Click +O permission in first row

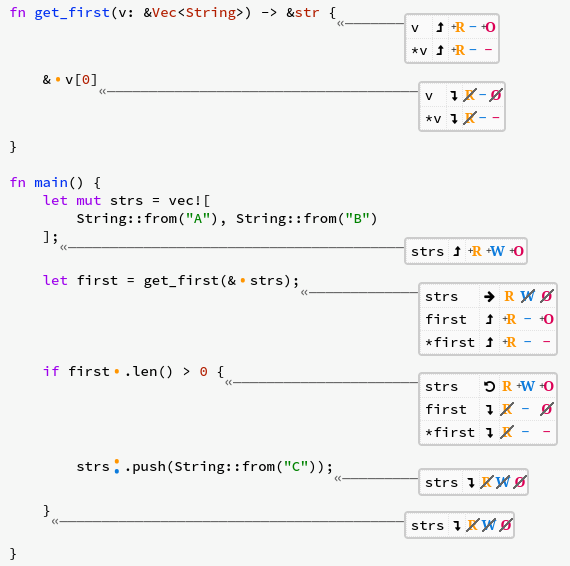click(547, 319)
